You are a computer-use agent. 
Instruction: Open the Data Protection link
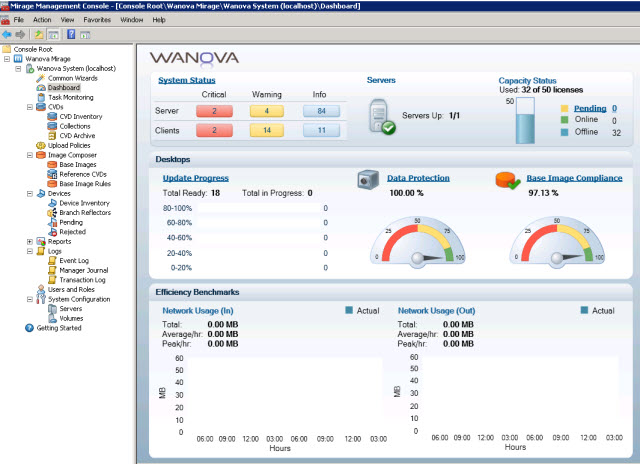(418, 178)
